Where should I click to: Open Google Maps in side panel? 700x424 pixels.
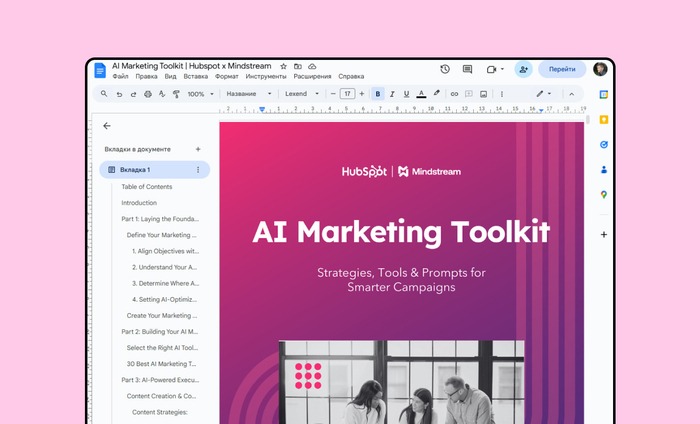pyautogui.click(x=604, y=194)
